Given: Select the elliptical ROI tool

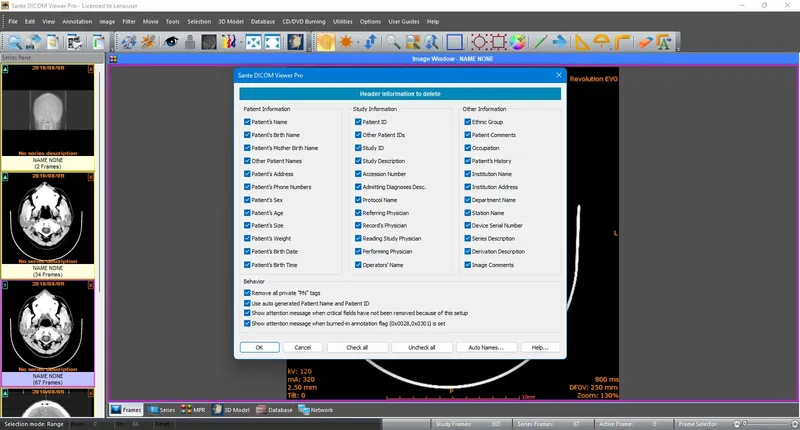Looking at the screenshot, I should pyautogui.click(x=479, y=42).
